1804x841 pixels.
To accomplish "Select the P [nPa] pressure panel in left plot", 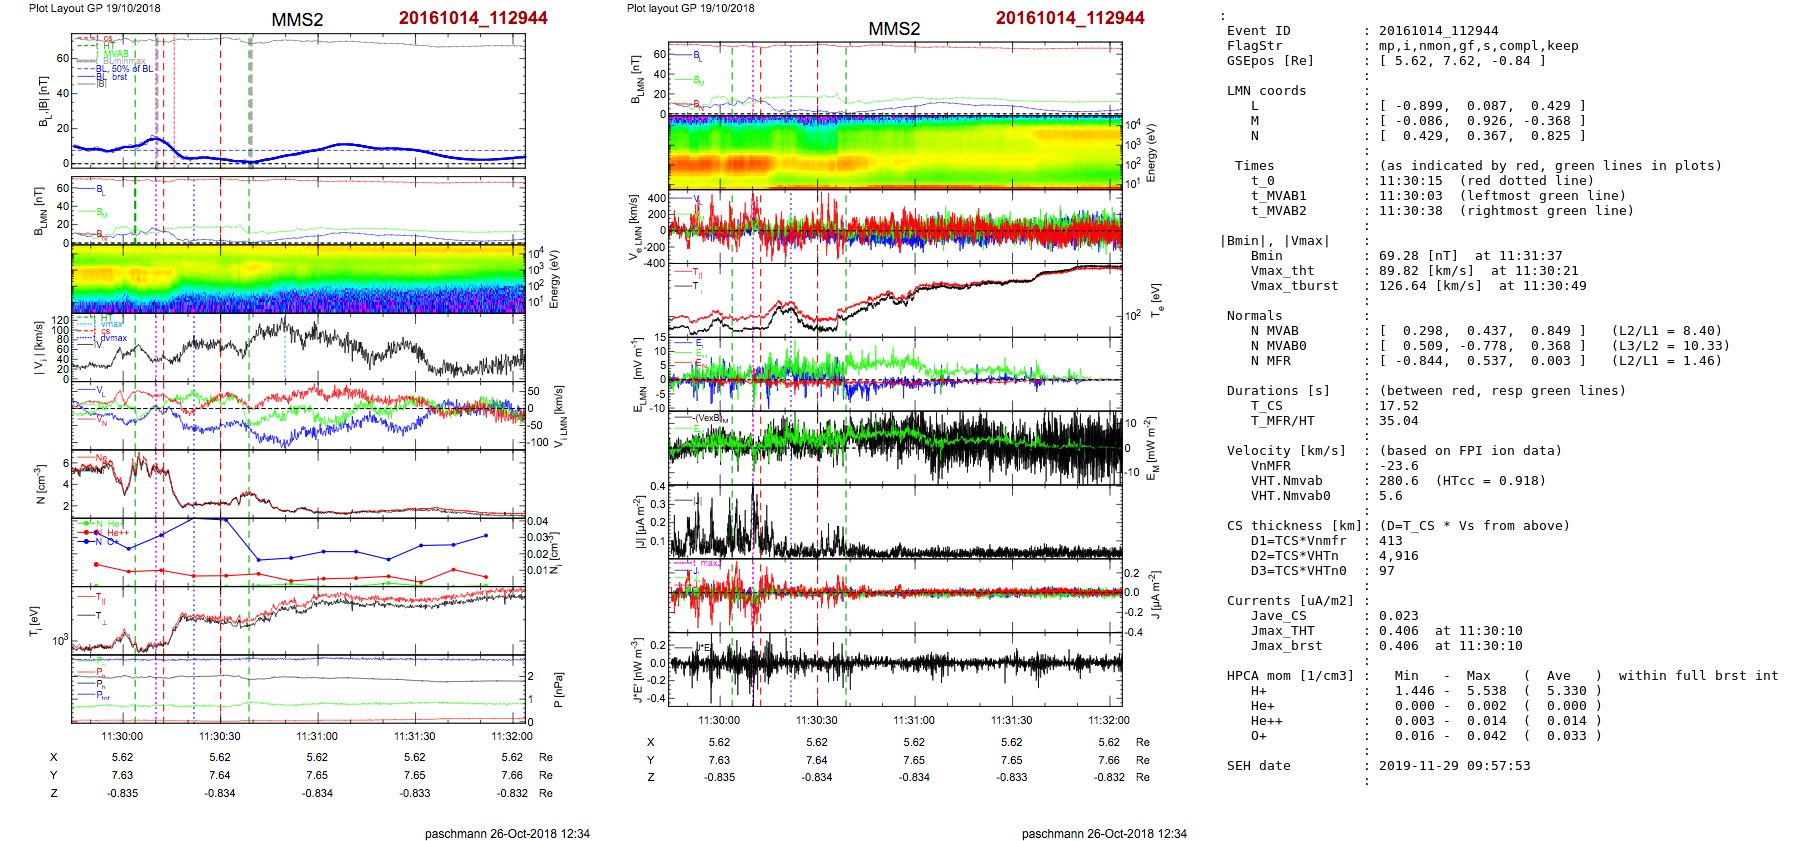I will [298, 690].
